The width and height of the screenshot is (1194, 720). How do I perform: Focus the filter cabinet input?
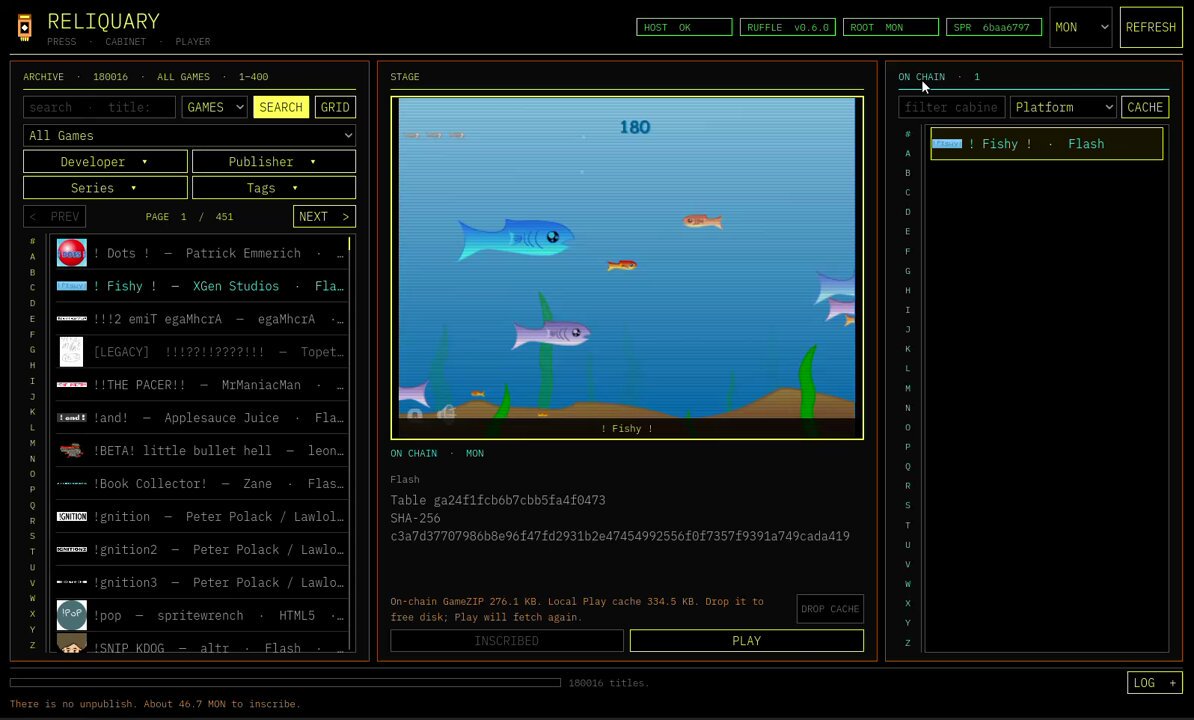tap(951, 107)
